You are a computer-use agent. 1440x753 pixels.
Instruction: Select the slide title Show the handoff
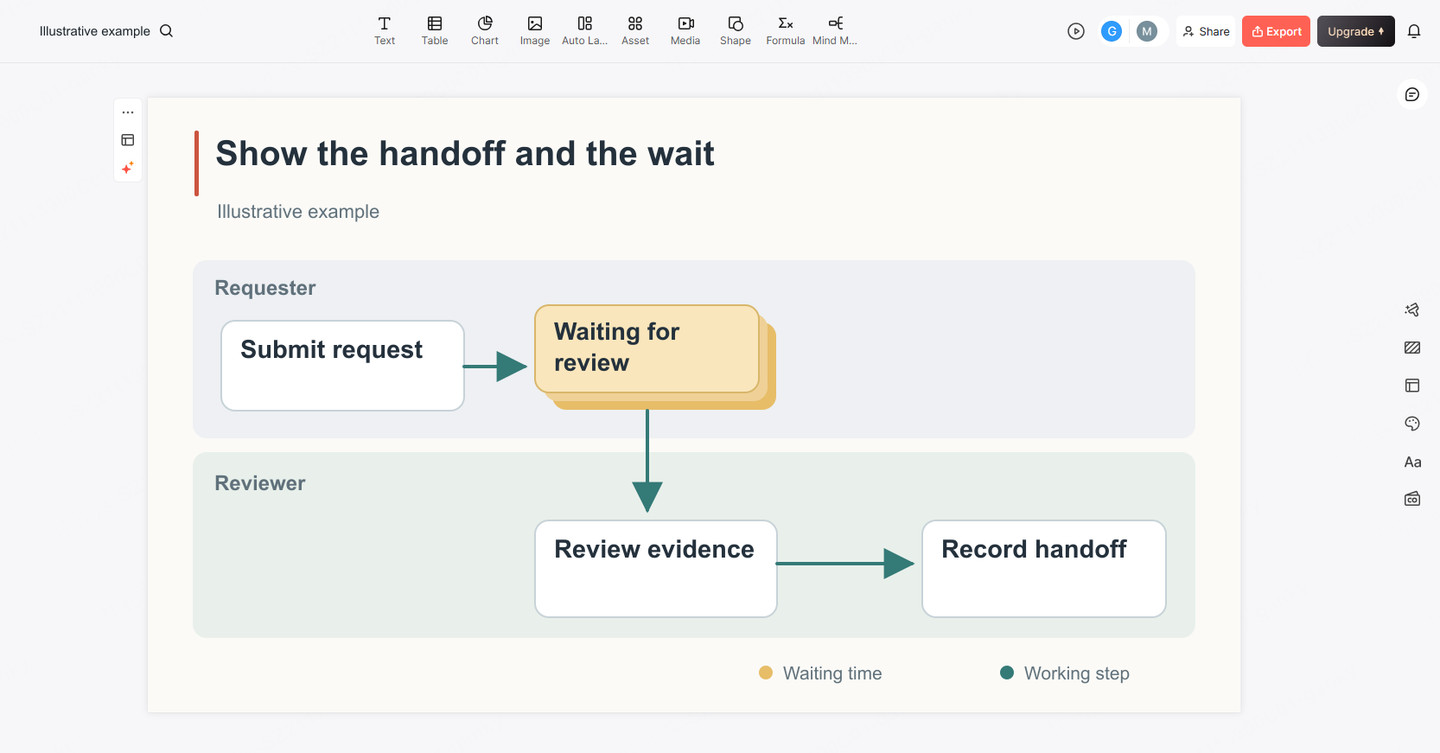pos(465,154)
